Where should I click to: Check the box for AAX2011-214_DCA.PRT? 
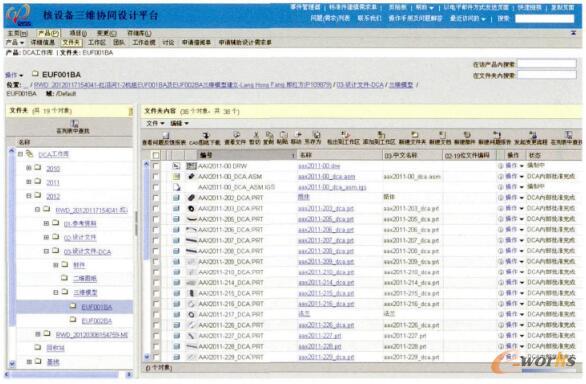[156, 283]
